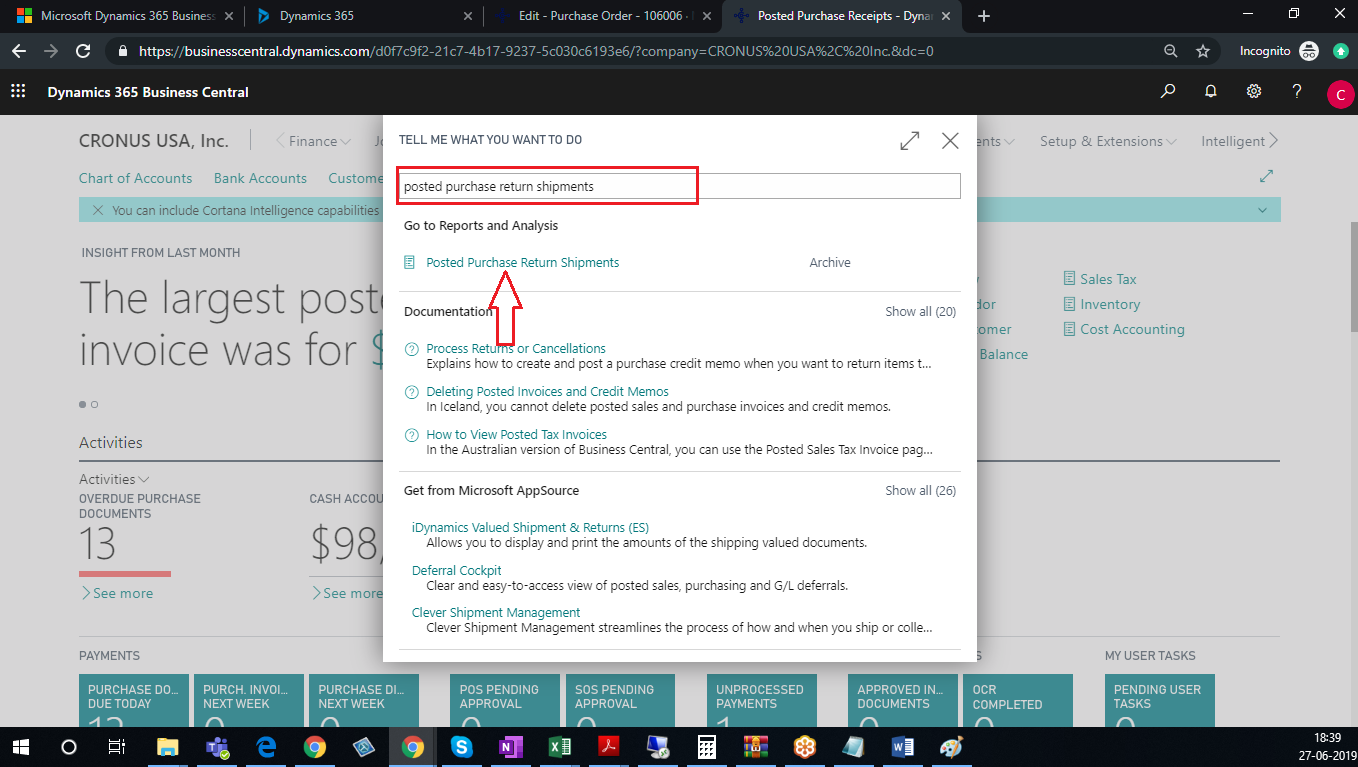The height and width of the screenshot is (767, 1358).
Task: Open notifications bell icon
Action: (1211, 91)
